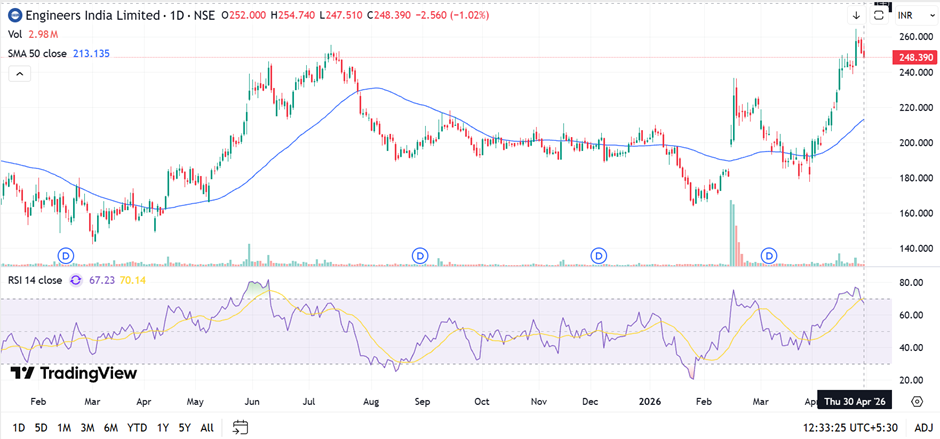Click the fullscreen frame icon beside INR
The image size is (940, 439).
pyautogui.click(x=880, y=16)
